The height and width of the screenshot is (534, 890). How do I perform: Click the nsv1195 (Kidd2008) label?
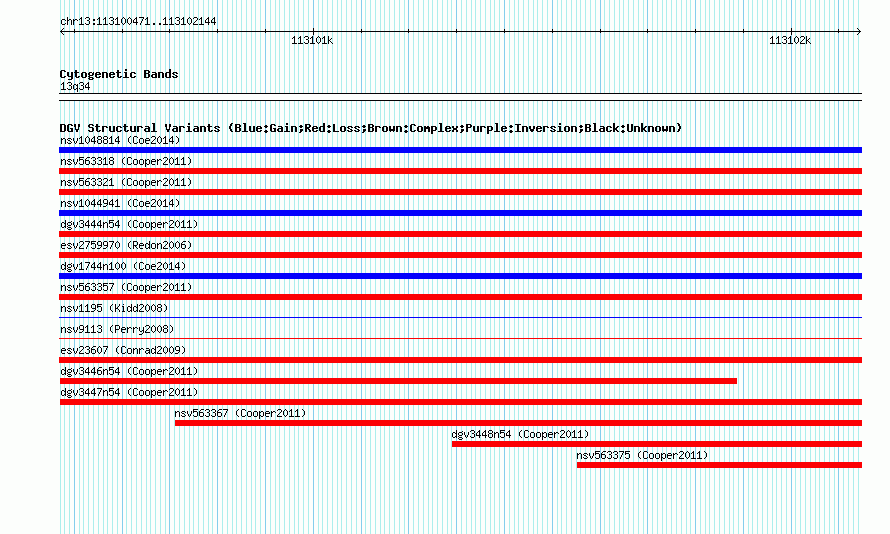(114, 308)
